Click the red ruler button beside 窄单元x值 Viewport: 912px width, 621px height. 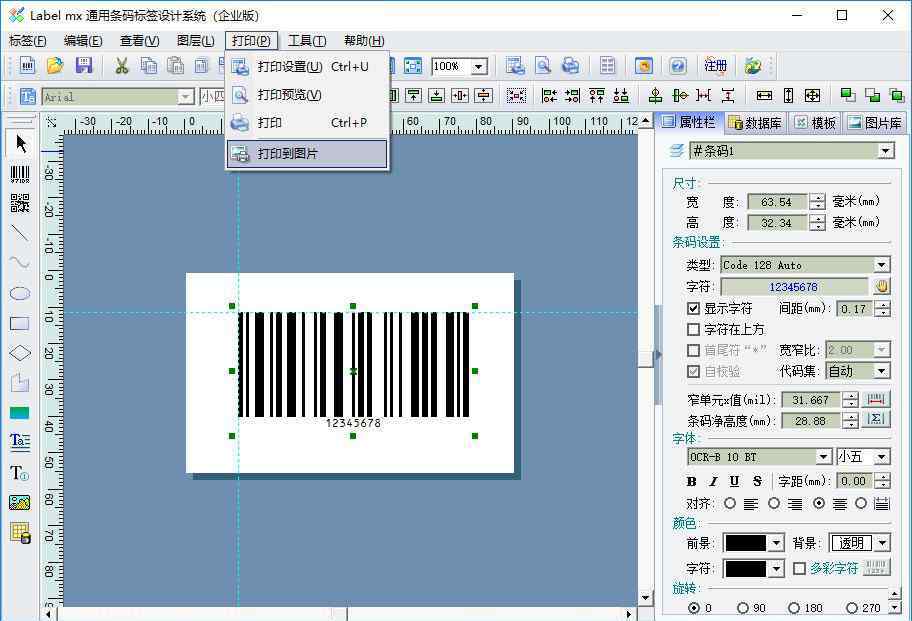(x=876, y=399)
